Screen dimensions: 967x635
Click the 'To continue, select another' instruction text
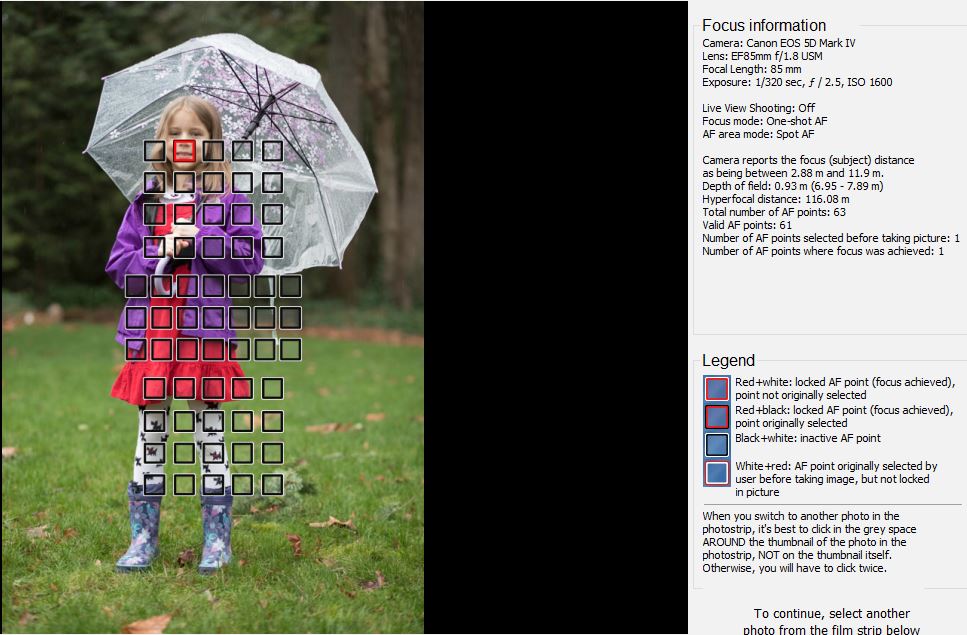point(831,613)
